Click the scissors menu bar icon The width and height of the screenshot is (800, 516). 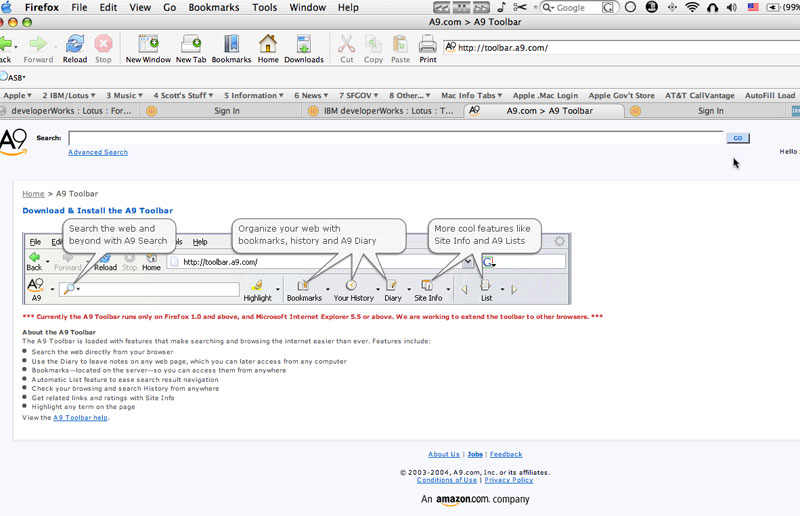tap(519, 7)
